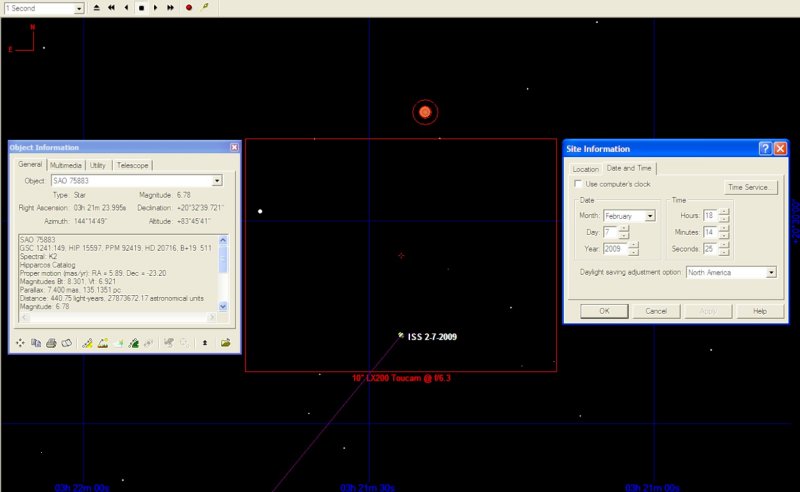This screenshot has height=492, width=800.
Task: Click the bright white star inside the red frame
Action: (x=260, y=211)
